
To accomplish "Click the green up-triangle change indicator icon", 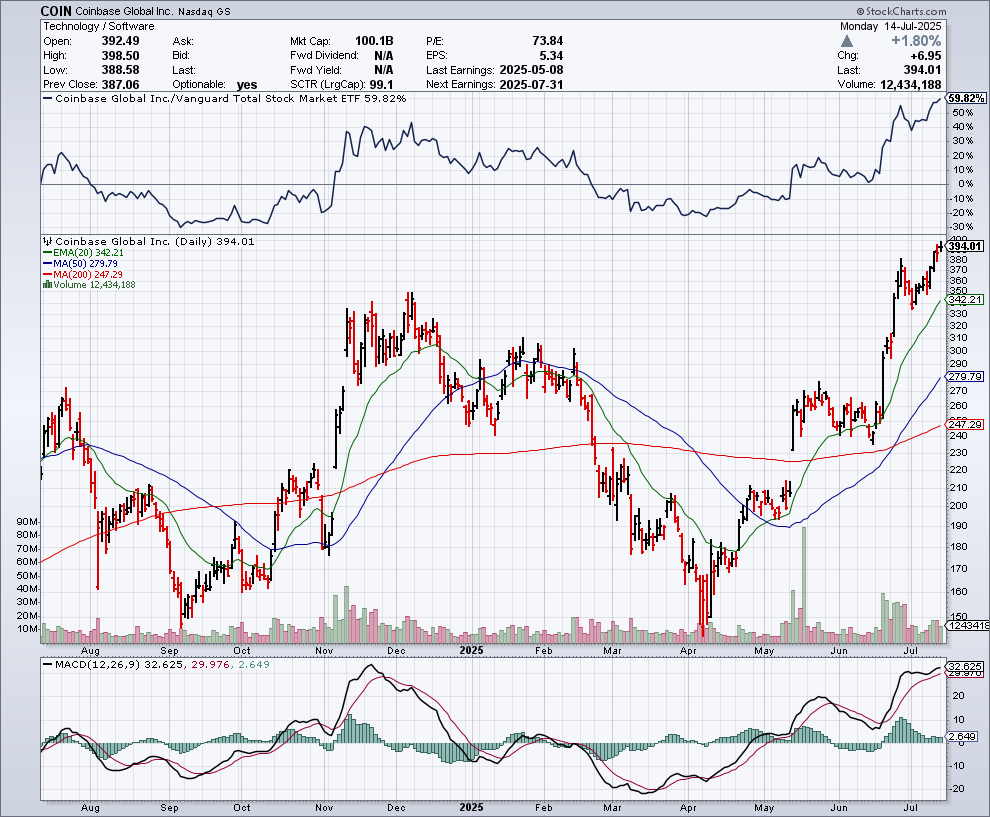I will [847, 41].
